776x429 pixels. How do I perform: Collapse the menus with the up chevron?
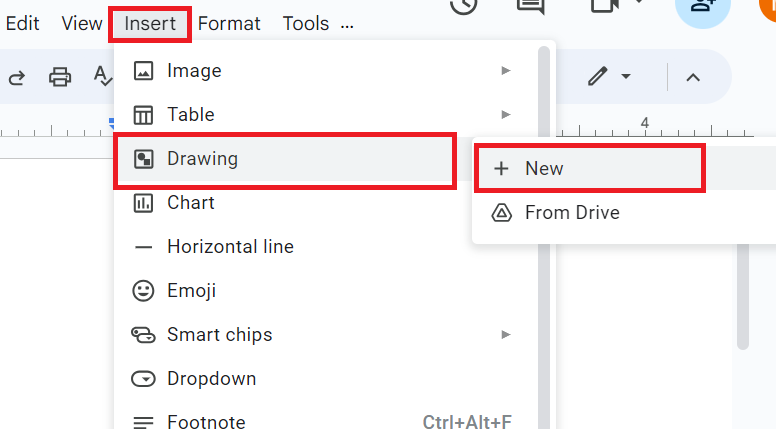coord(693,77)
